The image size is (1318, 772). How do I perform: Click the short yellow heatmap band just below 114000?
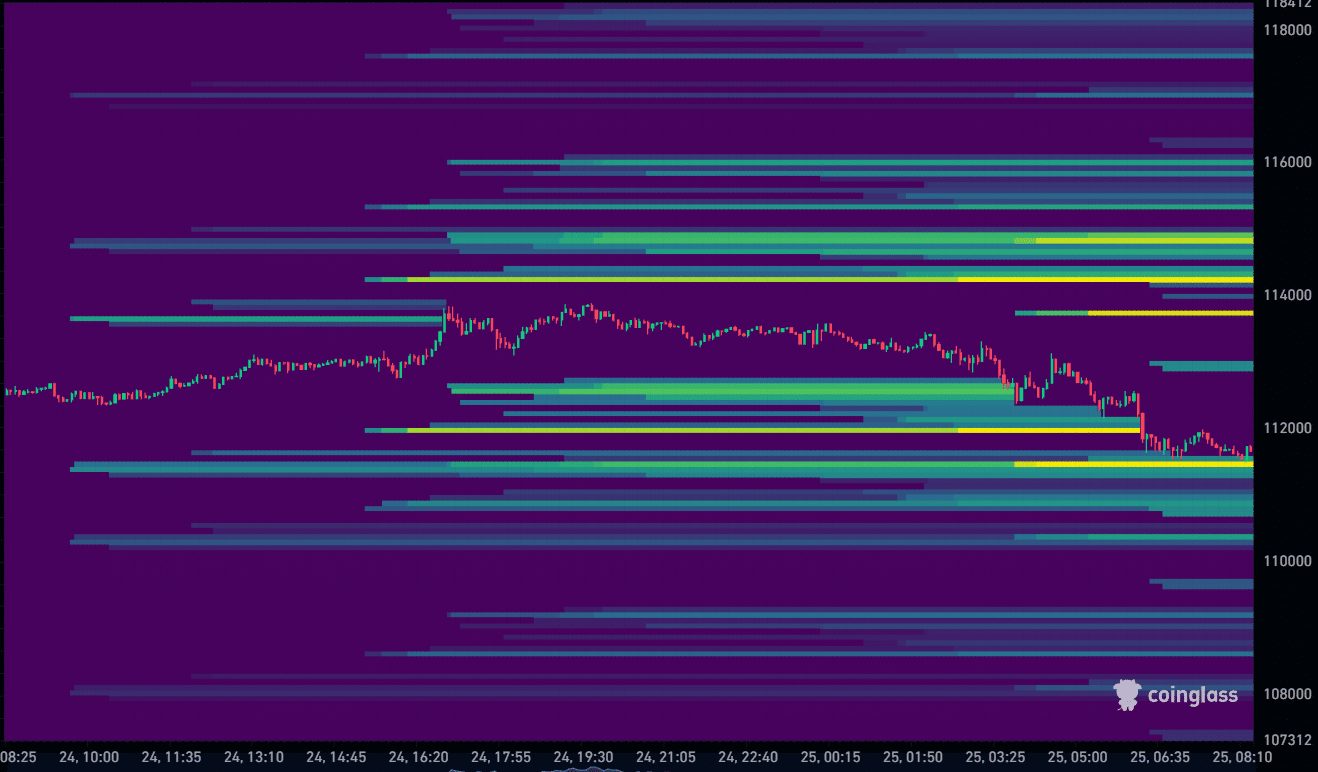tap(1134, 313)
